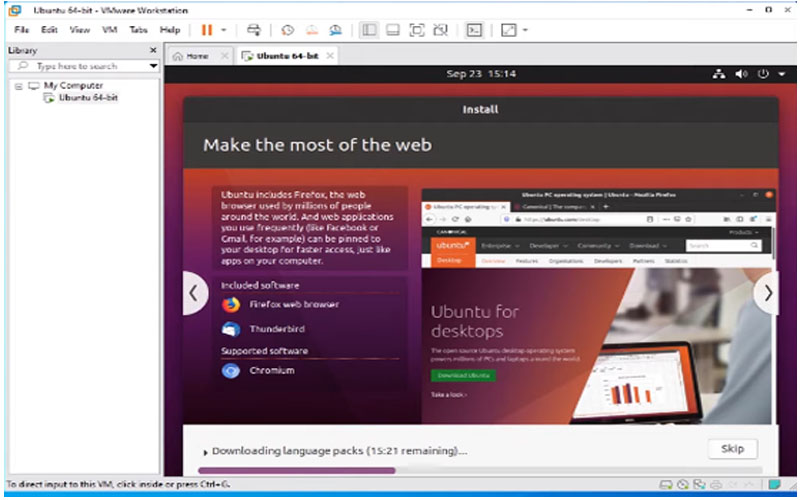The height and width of the screenshot is (500, 800).
Task: Click the Firefox web browser icon
Action: tap(231, 305)
